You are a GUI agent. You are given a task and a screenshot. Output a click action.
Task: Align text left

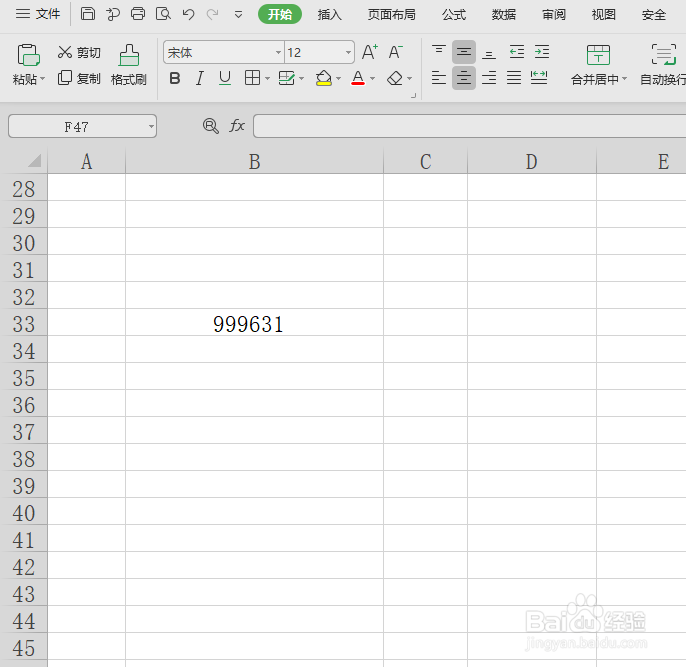pos(439,78)
